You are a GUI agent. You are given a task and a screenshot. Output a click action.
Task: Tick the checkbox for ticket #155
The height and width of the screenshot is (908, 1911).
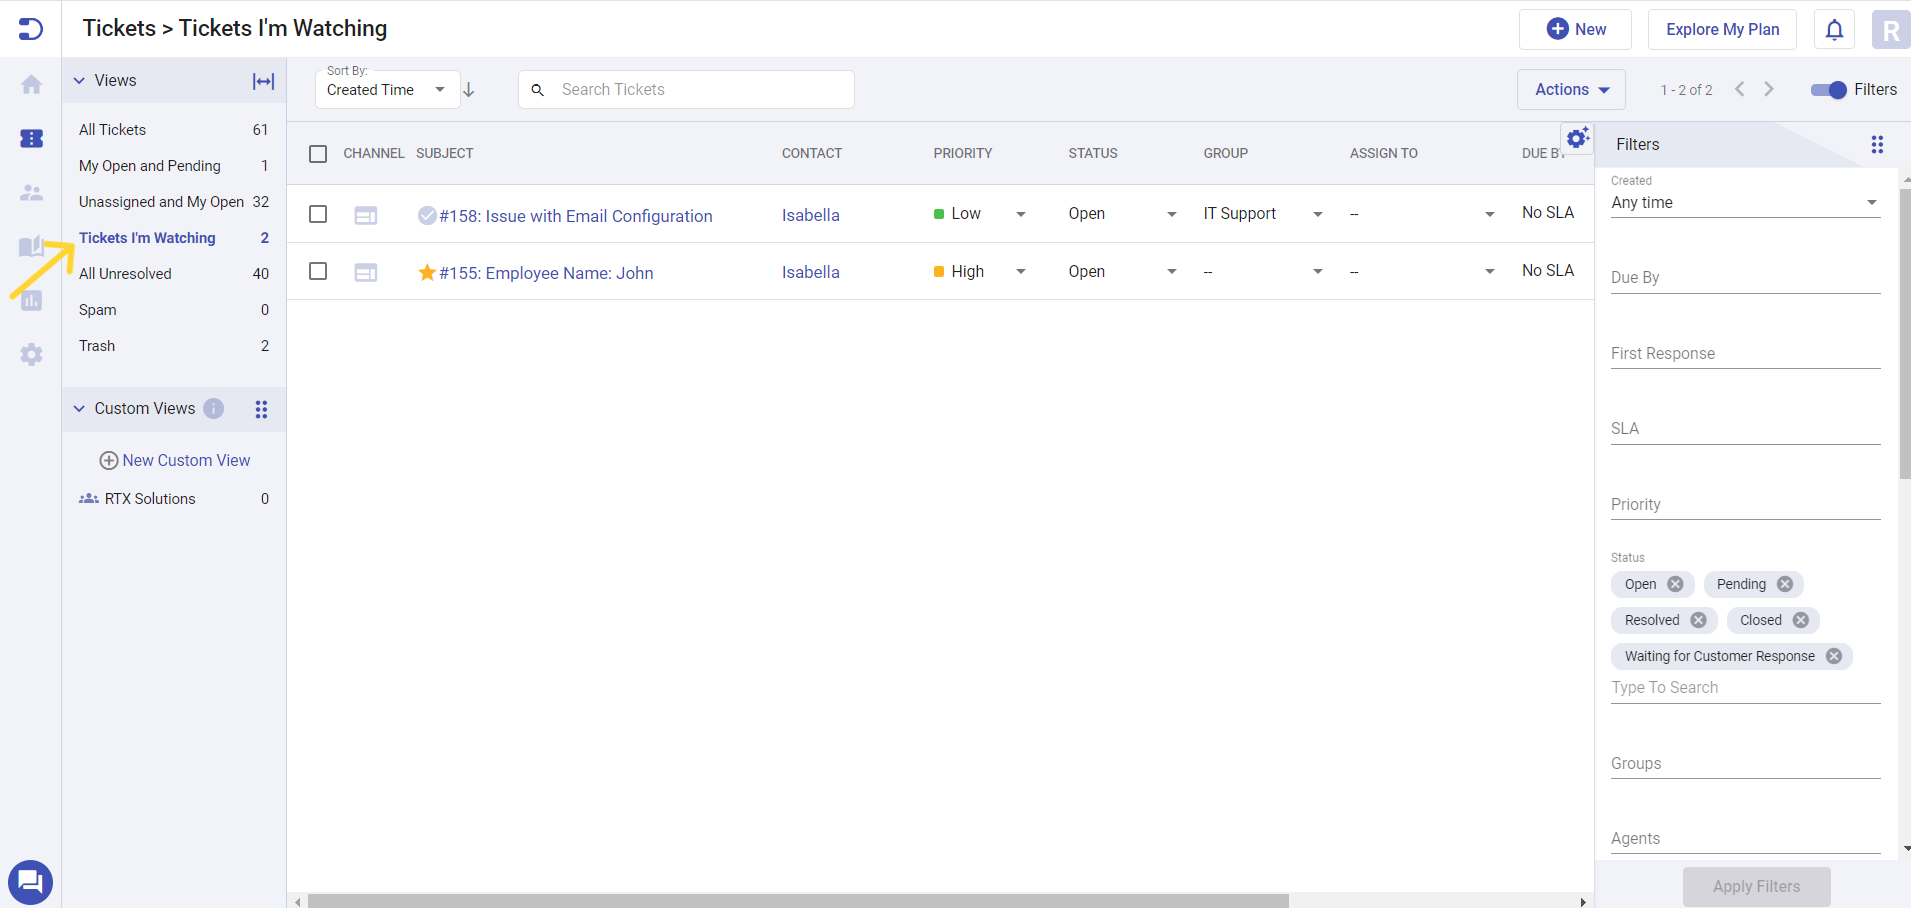(318, 270)
